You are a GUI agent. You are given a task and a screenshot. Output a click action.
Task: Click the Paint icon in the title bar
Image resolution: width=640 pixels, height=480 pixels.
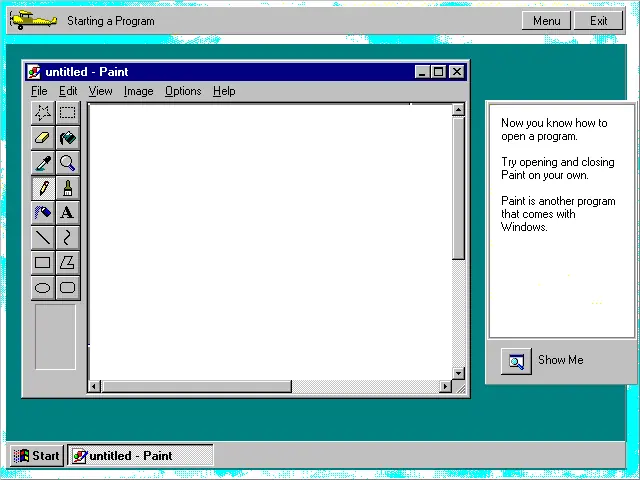click(x=34, y=72)
